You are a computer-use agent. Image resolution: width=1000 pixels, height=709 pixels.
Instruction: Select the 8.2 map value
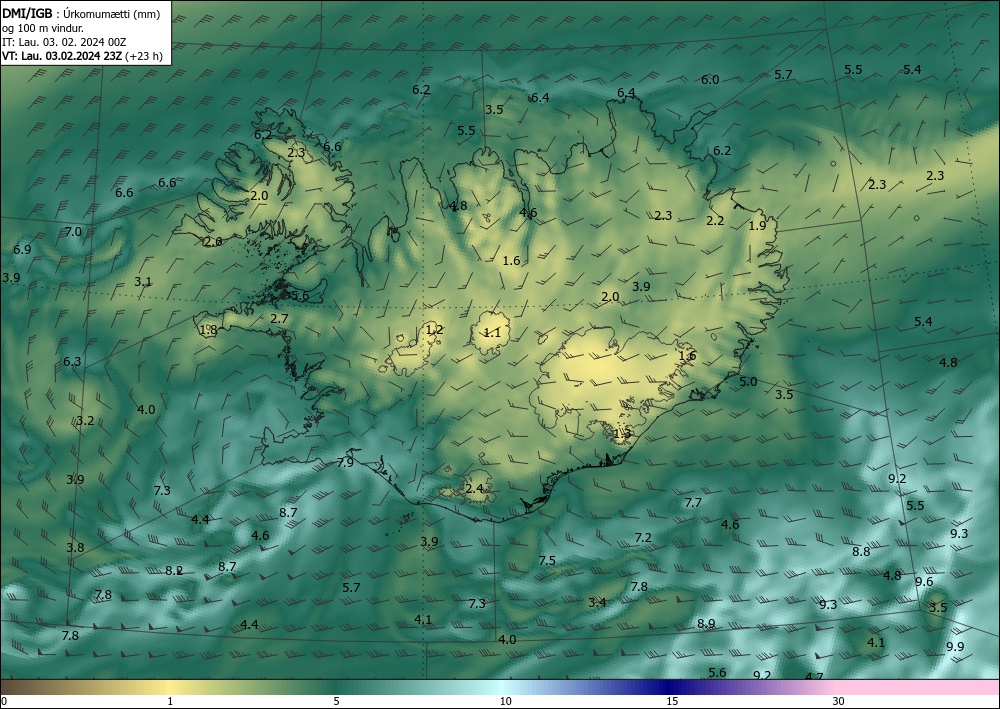(x=174, y=570)
